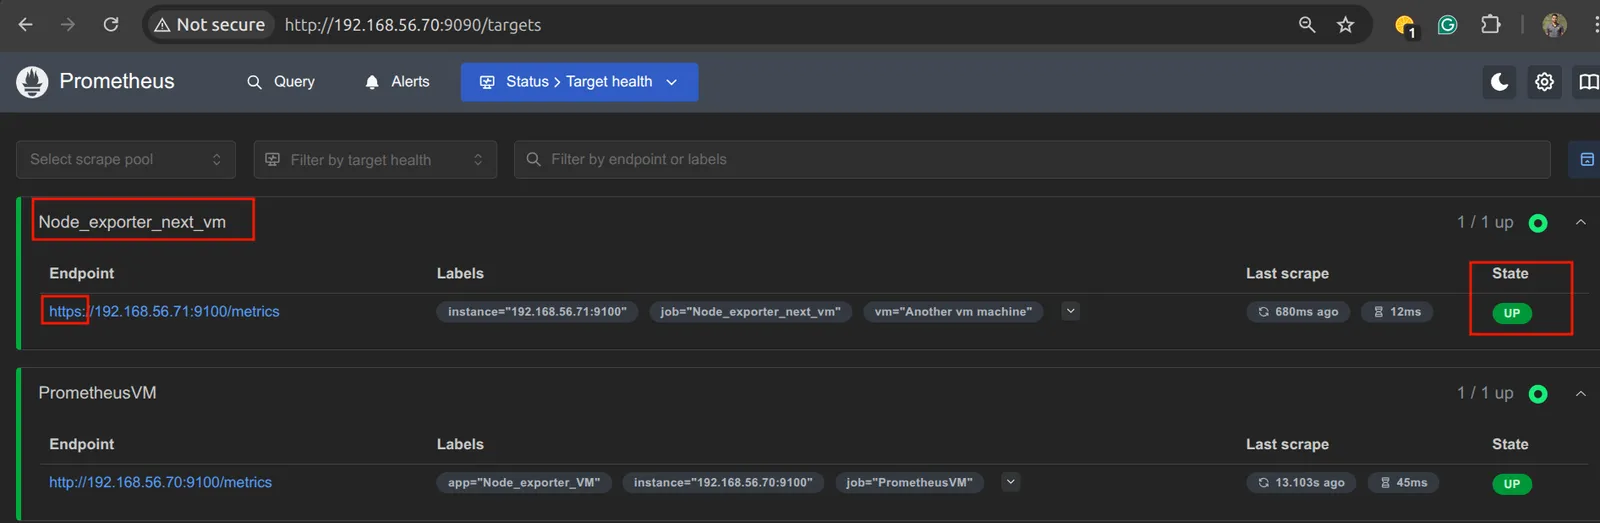Click the 13.103s ago last scrape badge
Viewport: 1600px width, 523px height.
point(1302,483)
